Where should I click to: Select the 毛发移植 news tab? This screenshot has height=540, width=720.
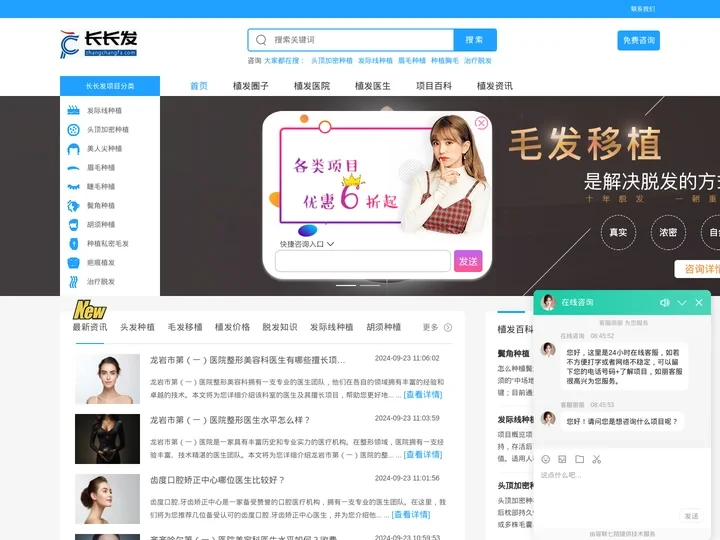pyautogui.click(x=185, y=327)
